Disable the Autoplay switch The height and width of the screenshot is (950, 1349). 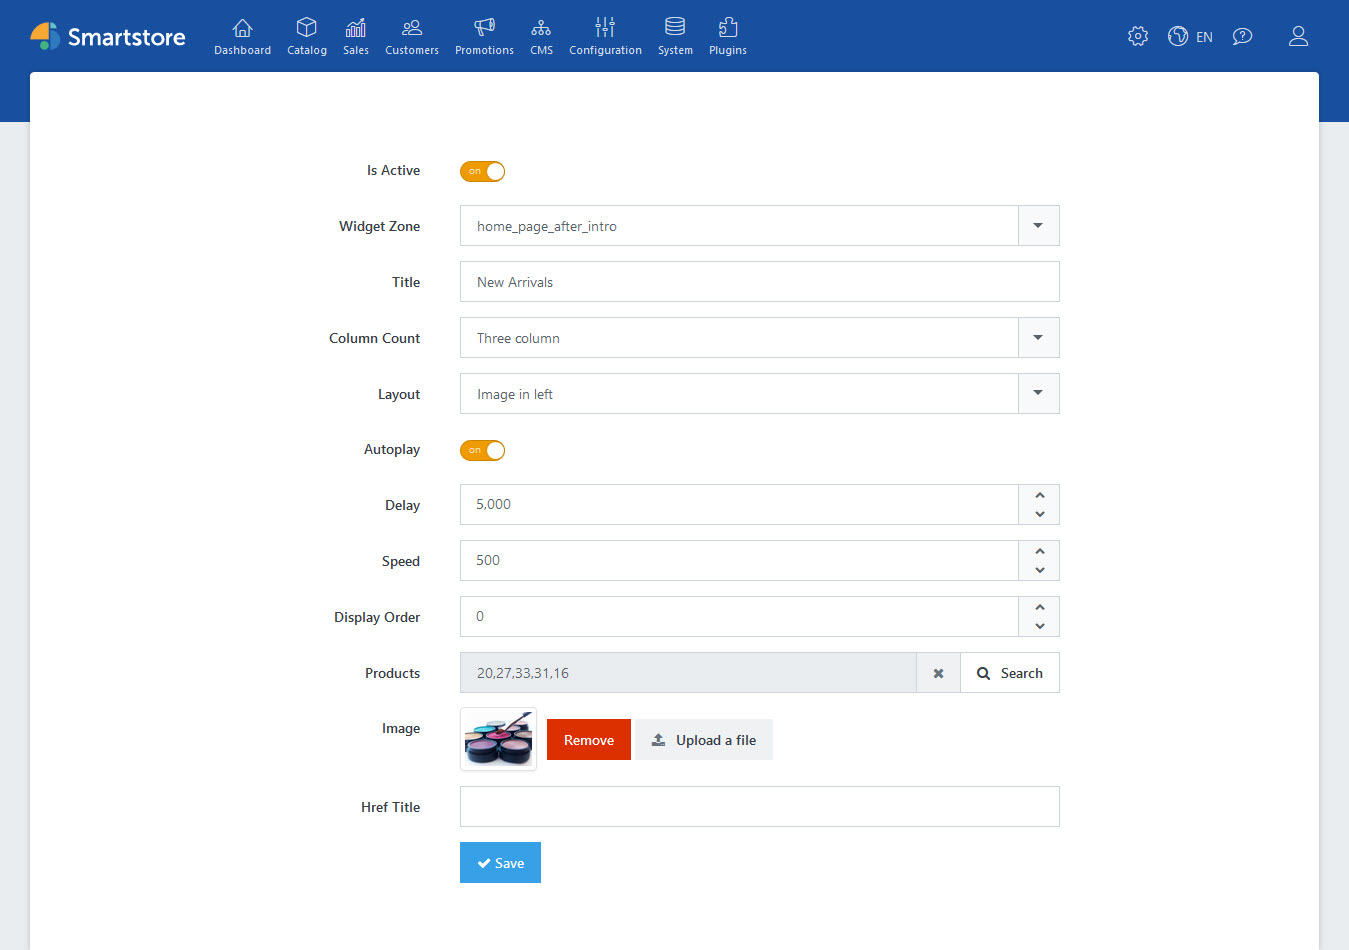coord(482,450)
